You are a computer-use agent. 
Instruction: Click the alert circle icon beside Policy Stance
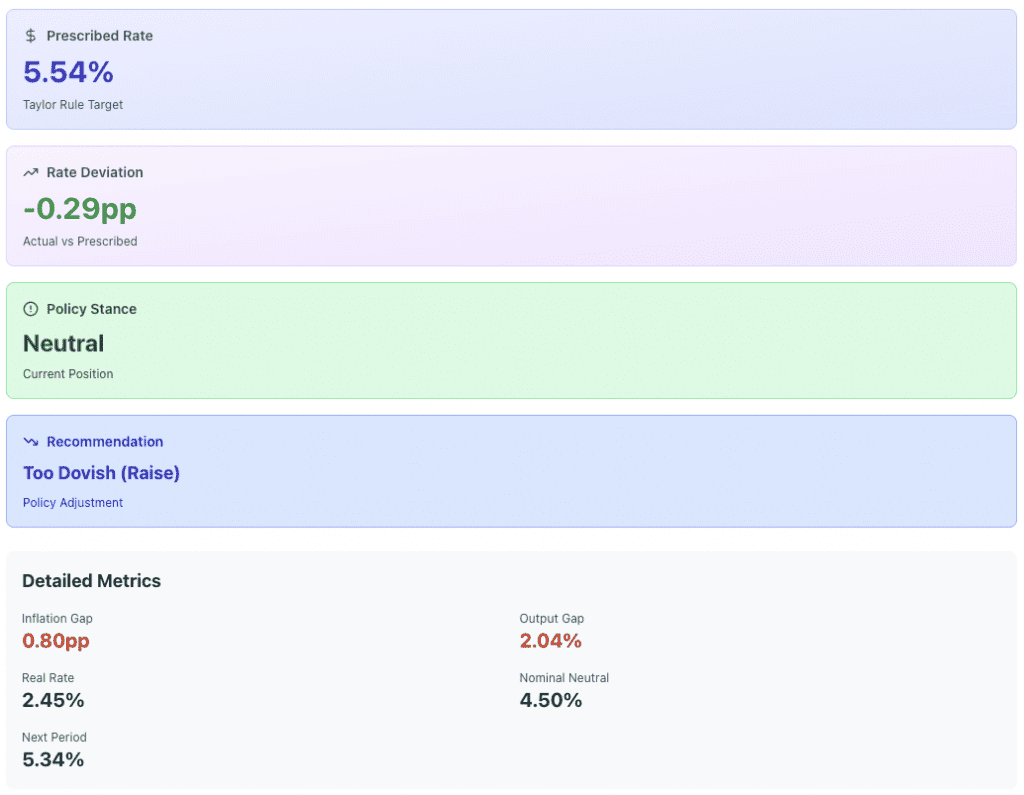30,309
